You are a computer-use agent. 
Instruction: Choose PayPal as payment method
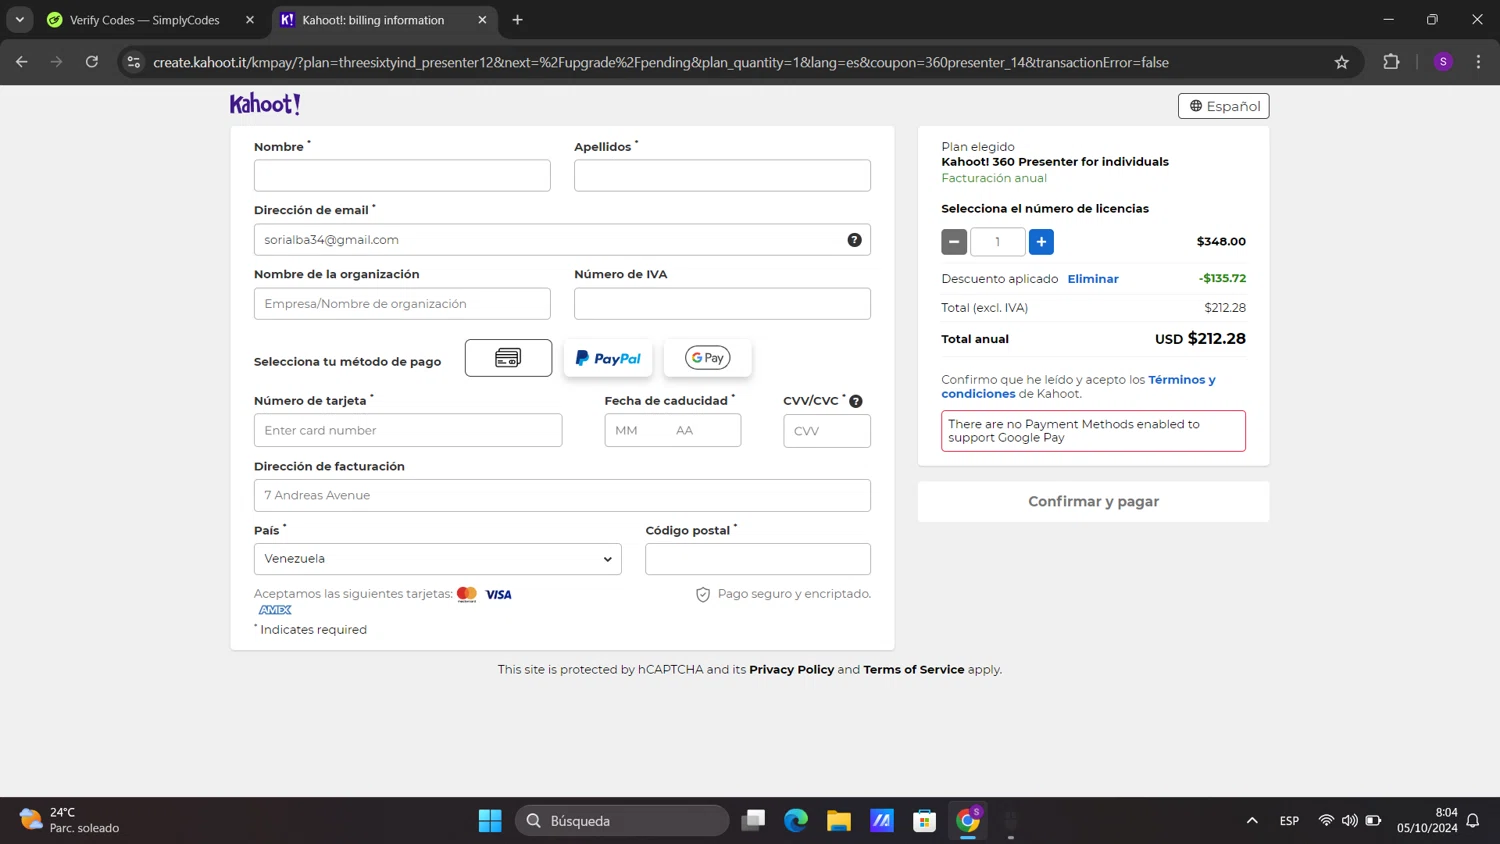pos(608,358)
